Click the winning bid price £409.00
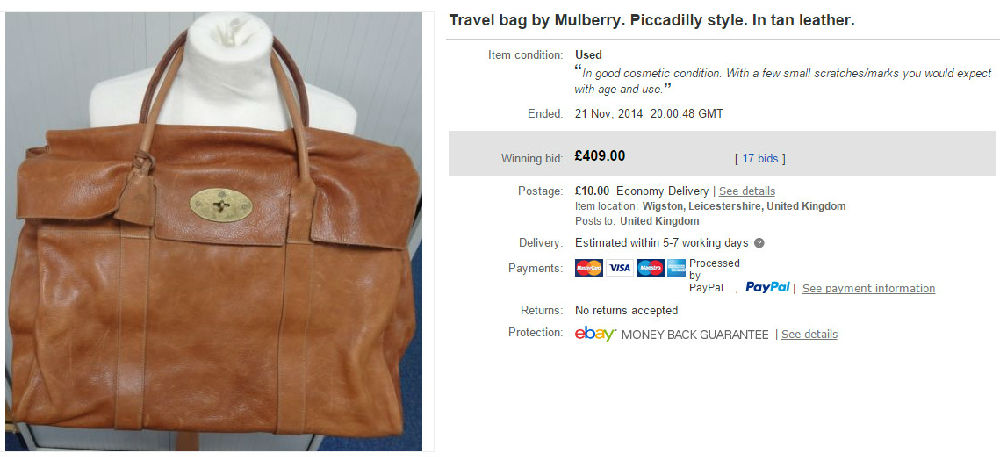The image size is (1000, 457). 599,156
